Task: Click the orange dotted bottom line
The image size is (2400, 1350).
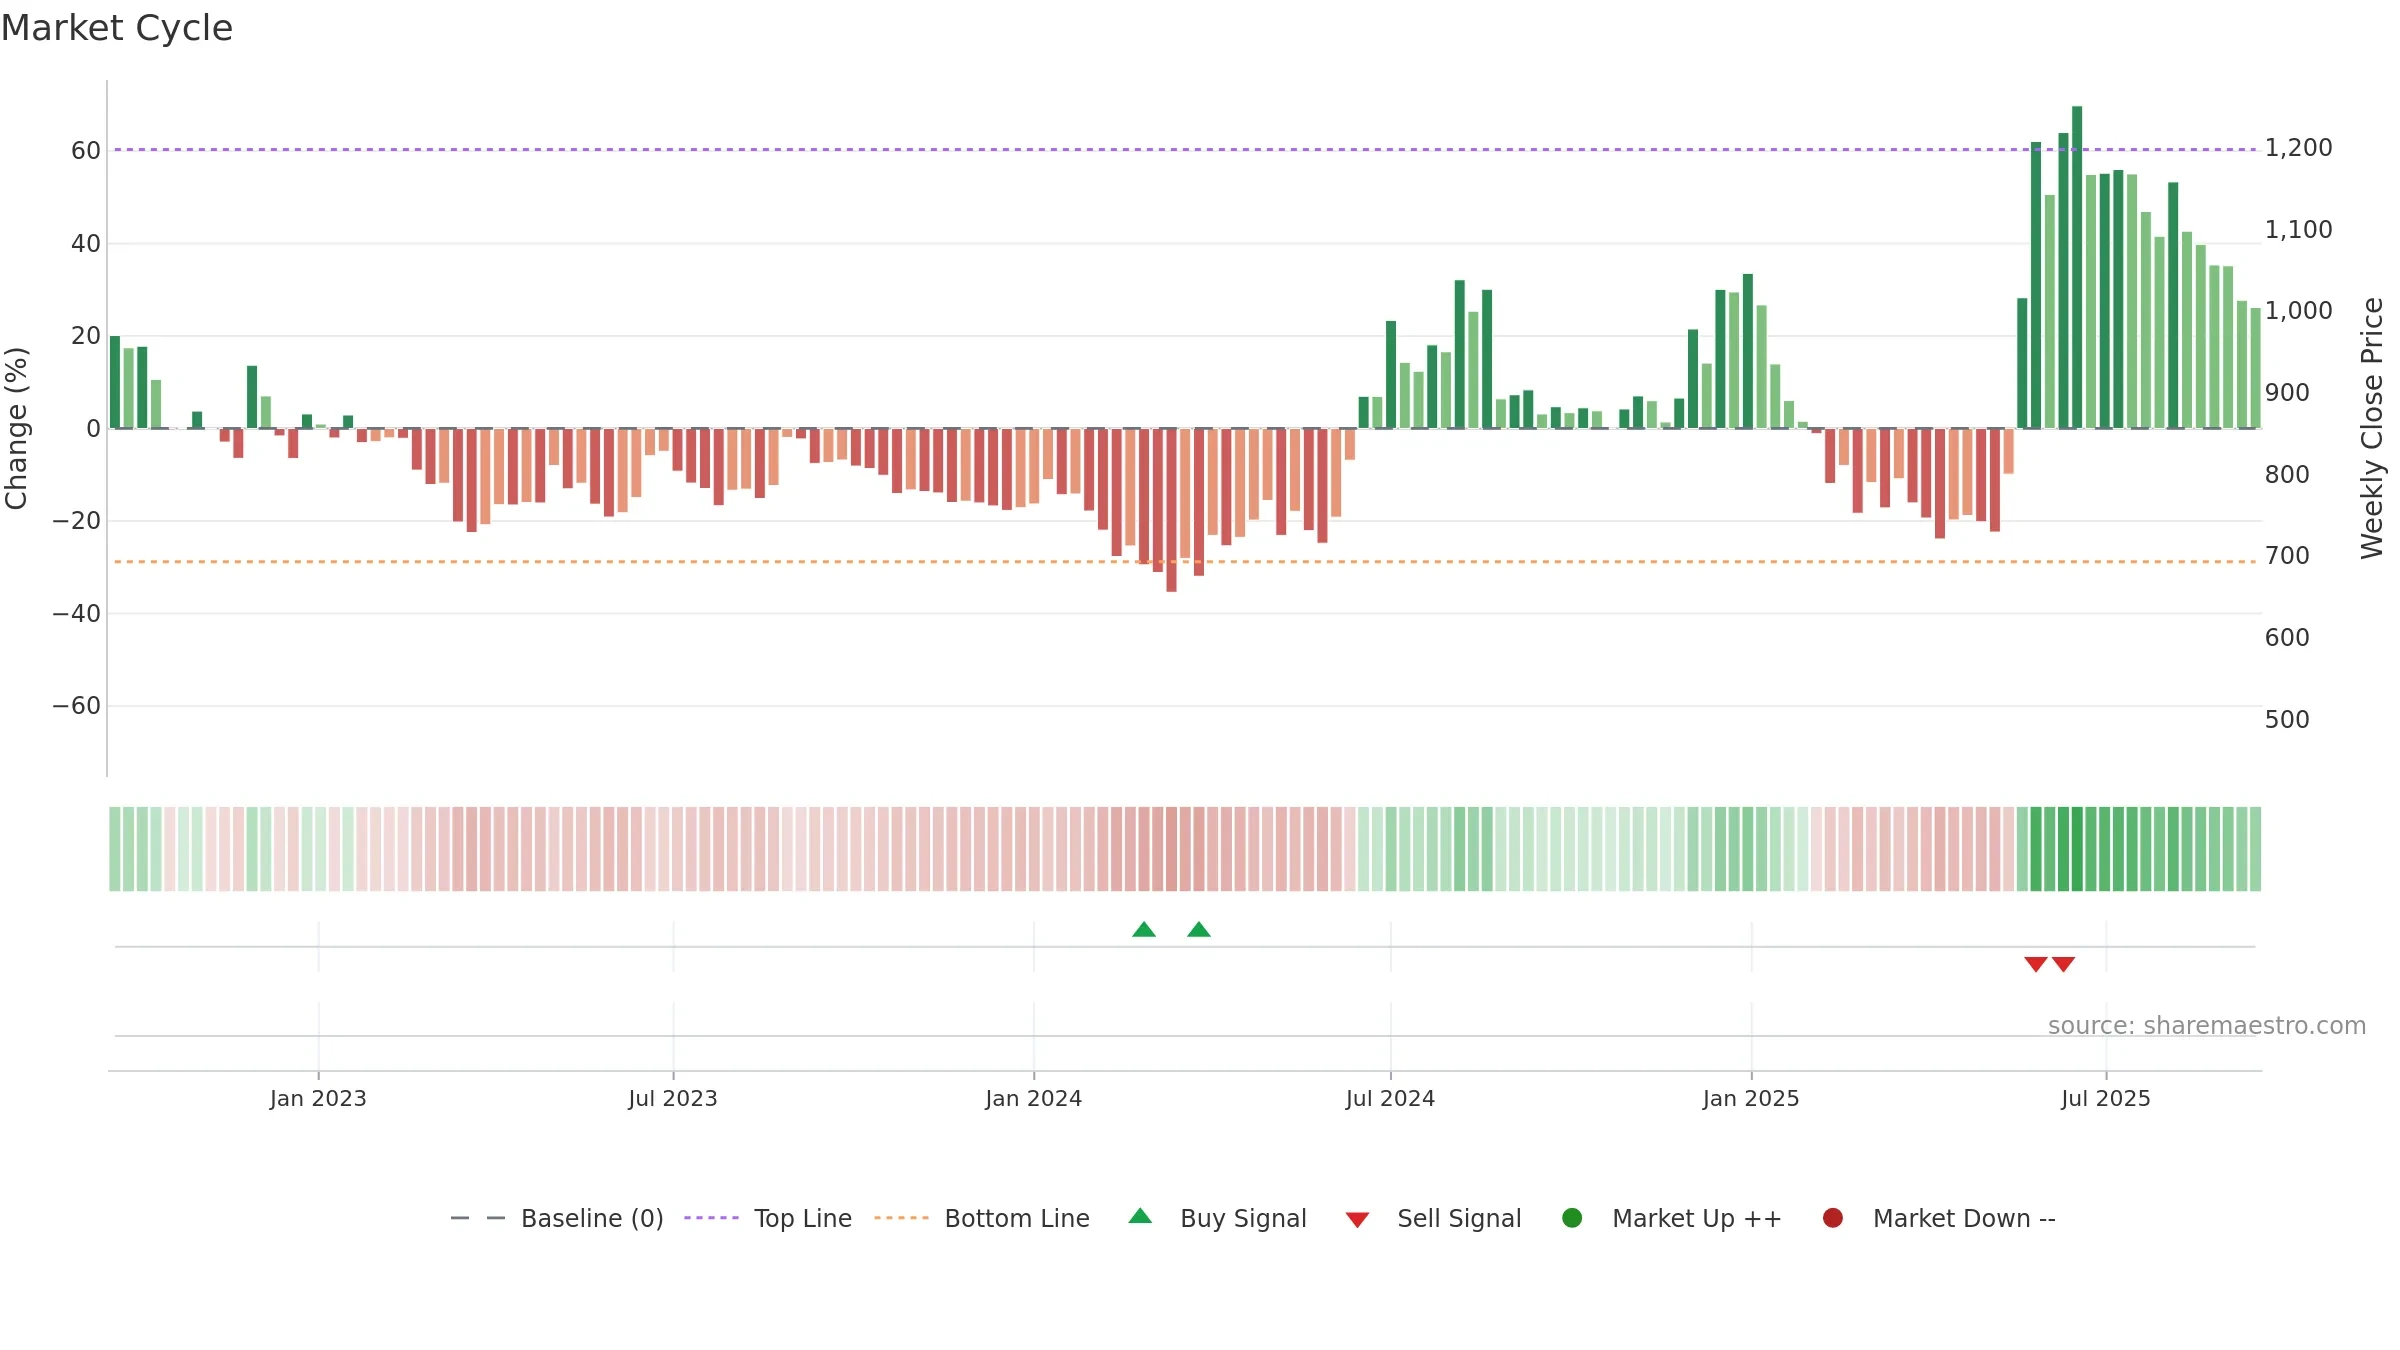Action: click(x=1185, y=562)
